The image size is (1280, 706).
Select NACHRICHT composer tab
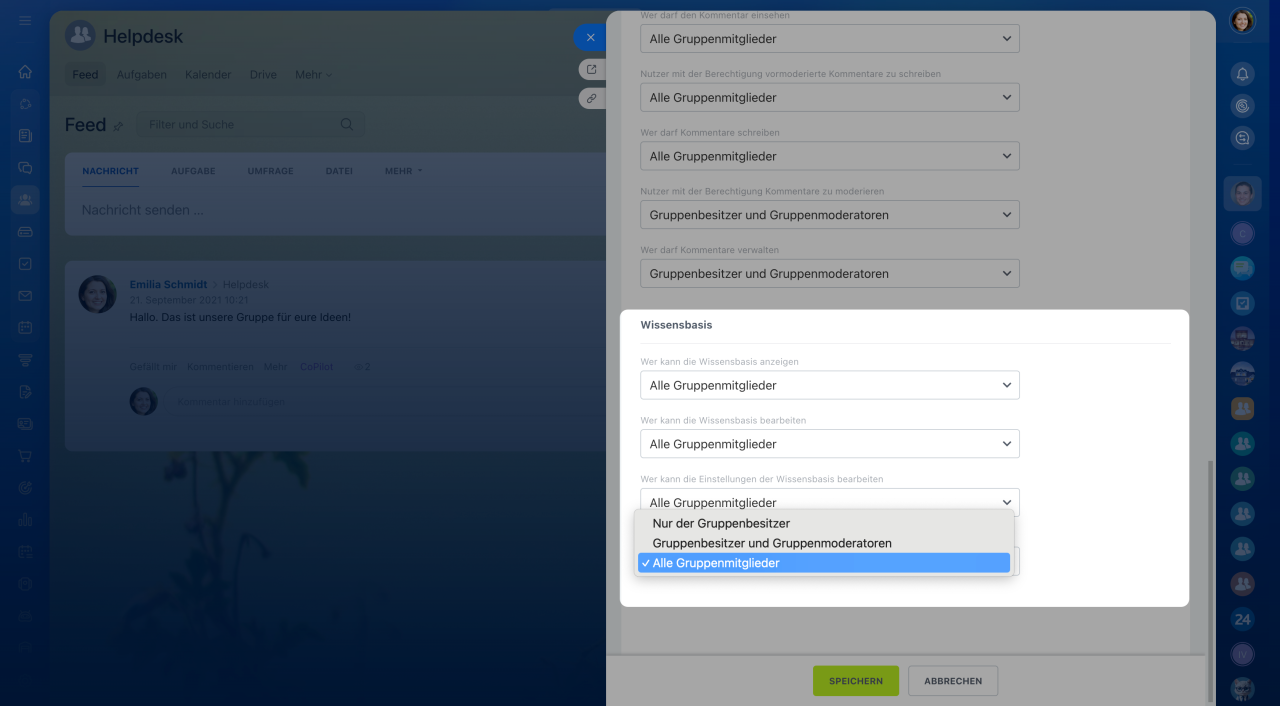click(x=110, y=171)
